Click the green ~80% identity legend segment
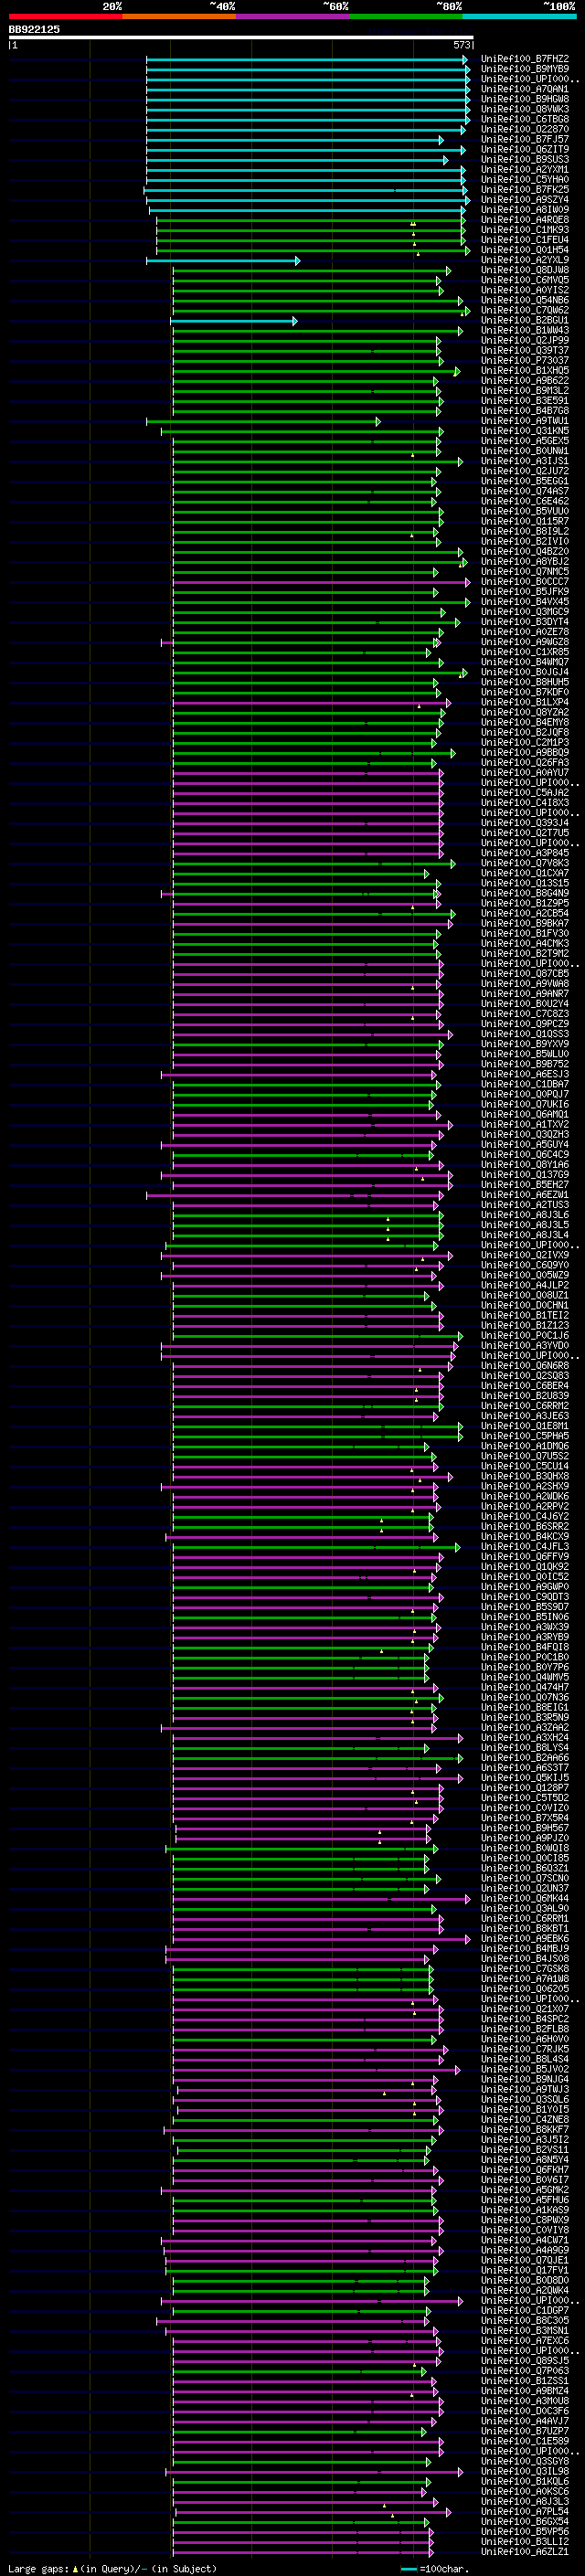Screen dimensions: 585x2576 point(406,16)
